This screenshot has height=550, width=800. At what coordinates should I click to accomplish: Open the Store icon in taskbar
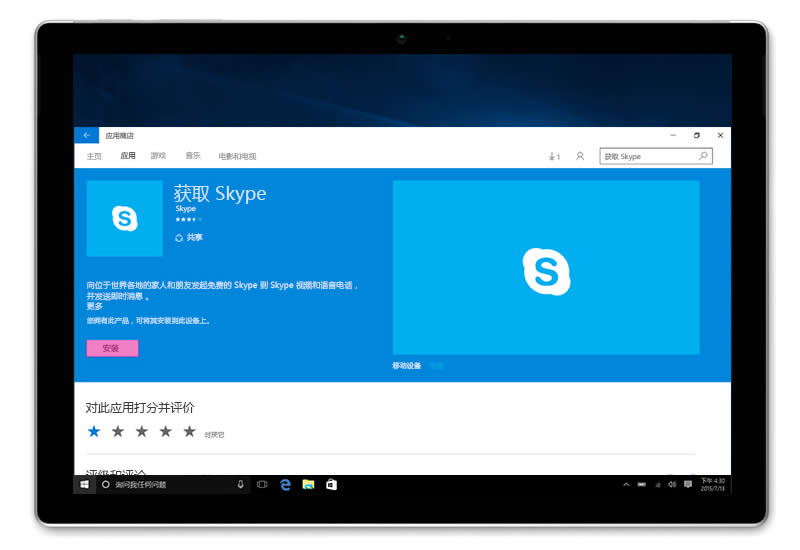pos(331,484)
